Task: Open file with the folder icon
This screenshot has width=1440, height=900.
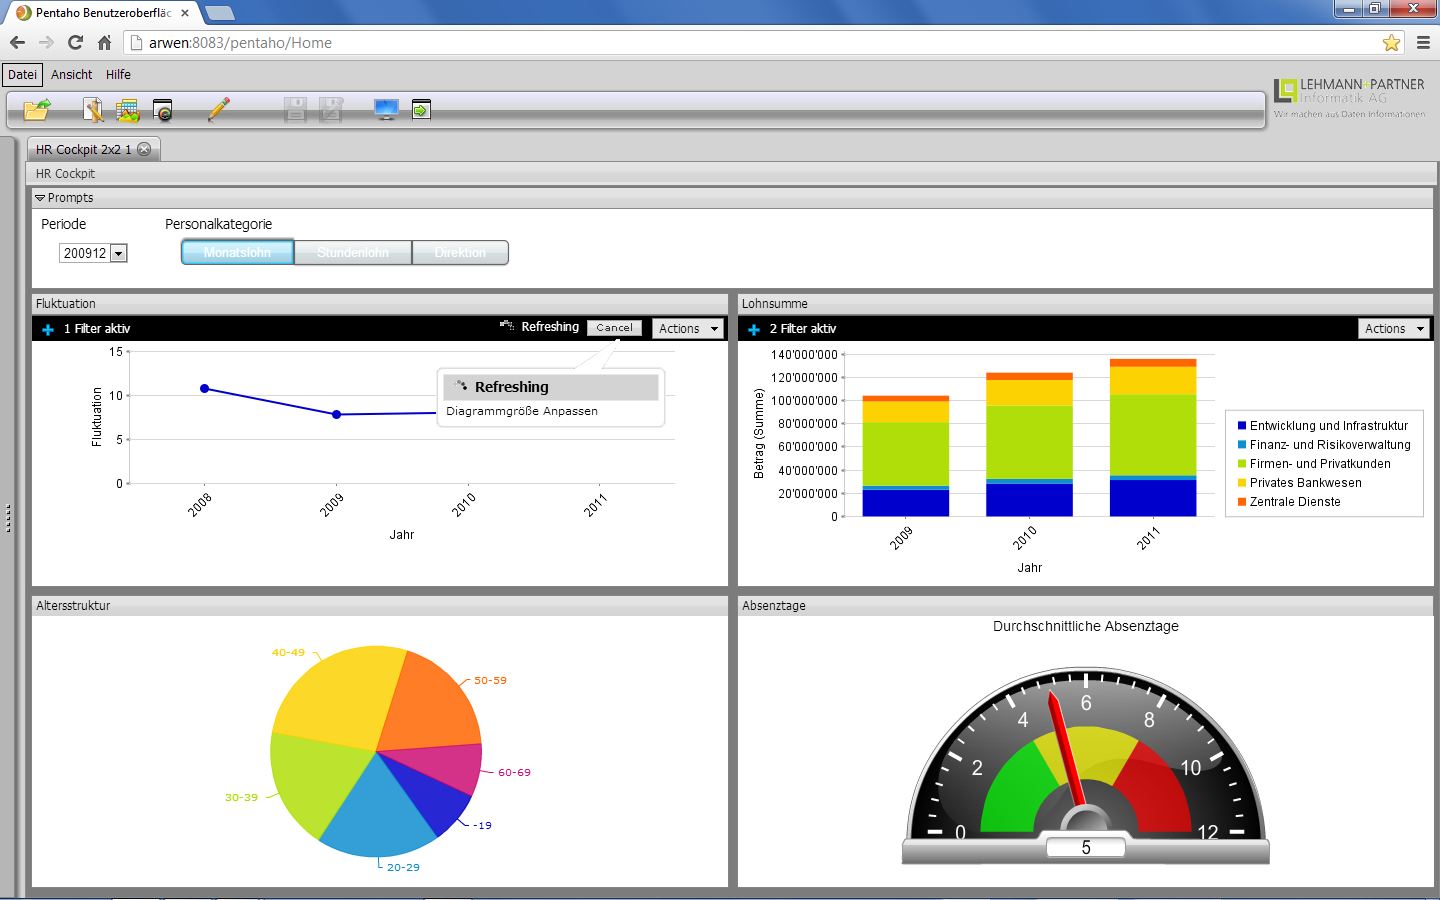Action: click(x=37, y=110)
